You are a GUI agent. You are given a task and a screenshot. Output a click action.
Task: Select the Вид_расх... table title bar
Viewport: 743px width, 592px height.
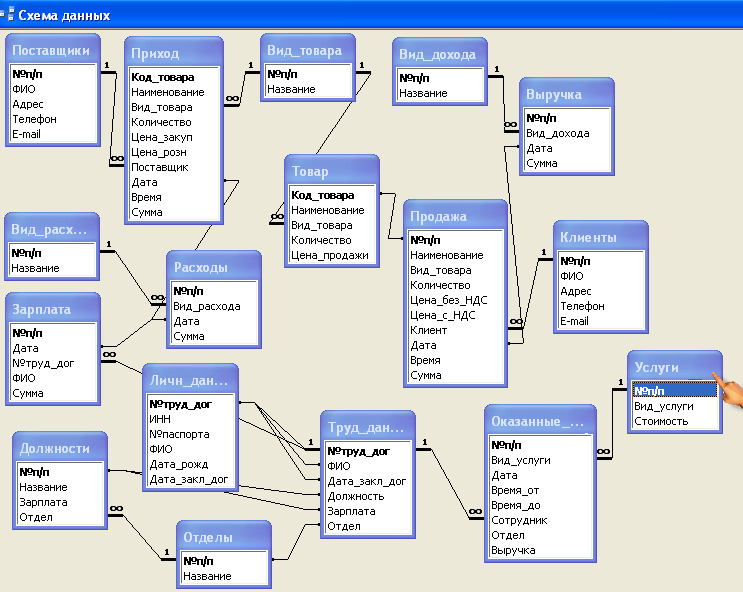point(52,229)
